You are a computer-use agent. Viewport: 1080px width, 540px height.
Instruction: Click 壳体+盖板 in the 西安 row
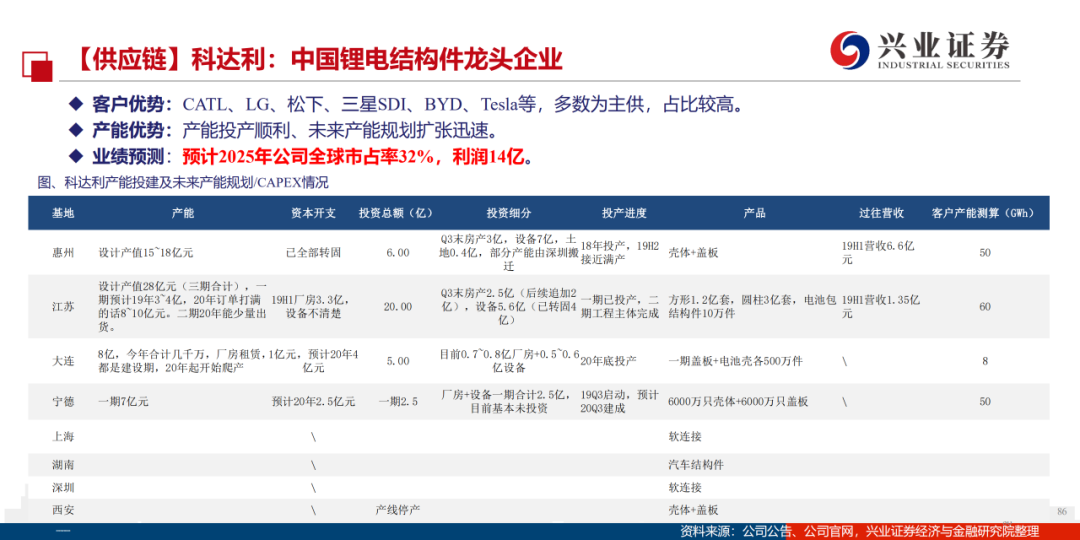point(693,510)
